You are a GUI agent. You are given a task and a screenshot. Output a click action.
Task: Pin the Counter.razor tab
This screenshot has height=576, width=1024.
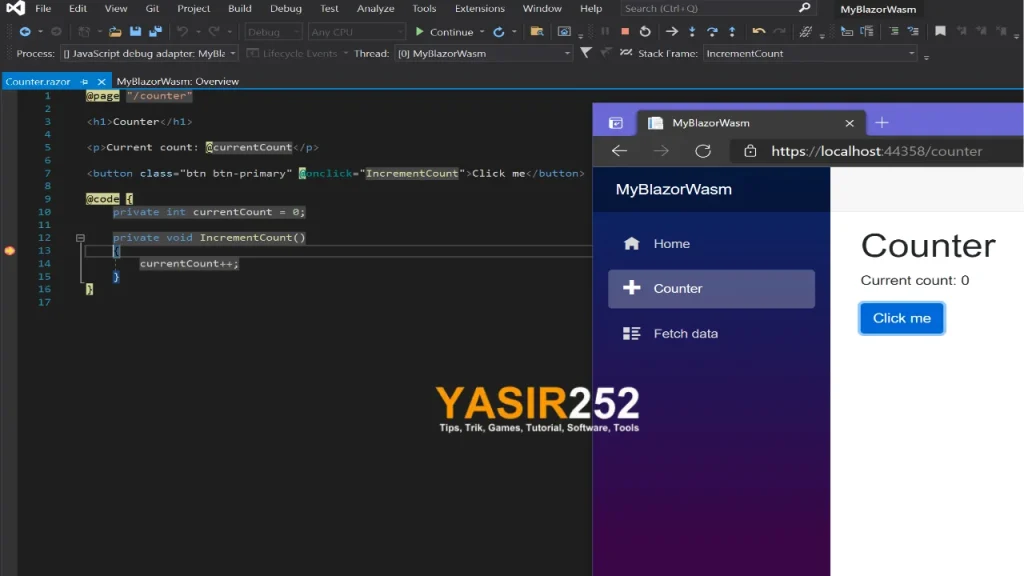coord(84,82)
